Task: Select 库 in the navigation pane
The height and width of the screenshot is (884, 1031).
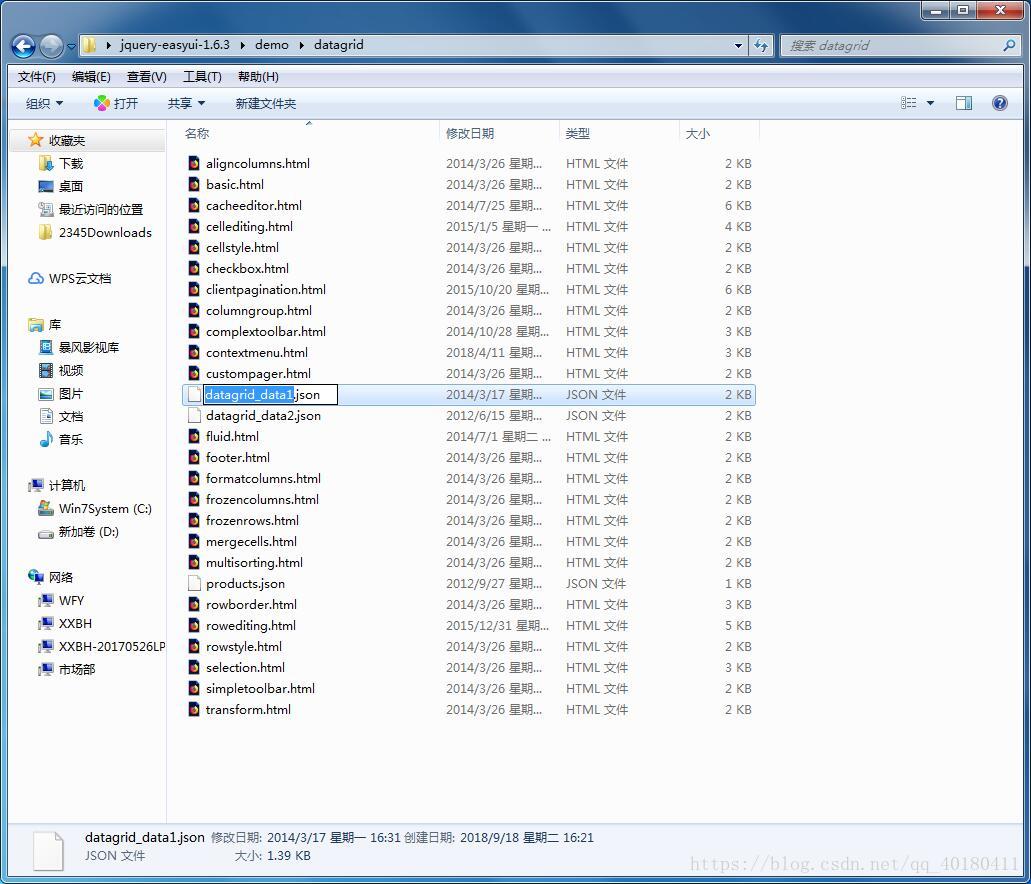Action: 55,325
